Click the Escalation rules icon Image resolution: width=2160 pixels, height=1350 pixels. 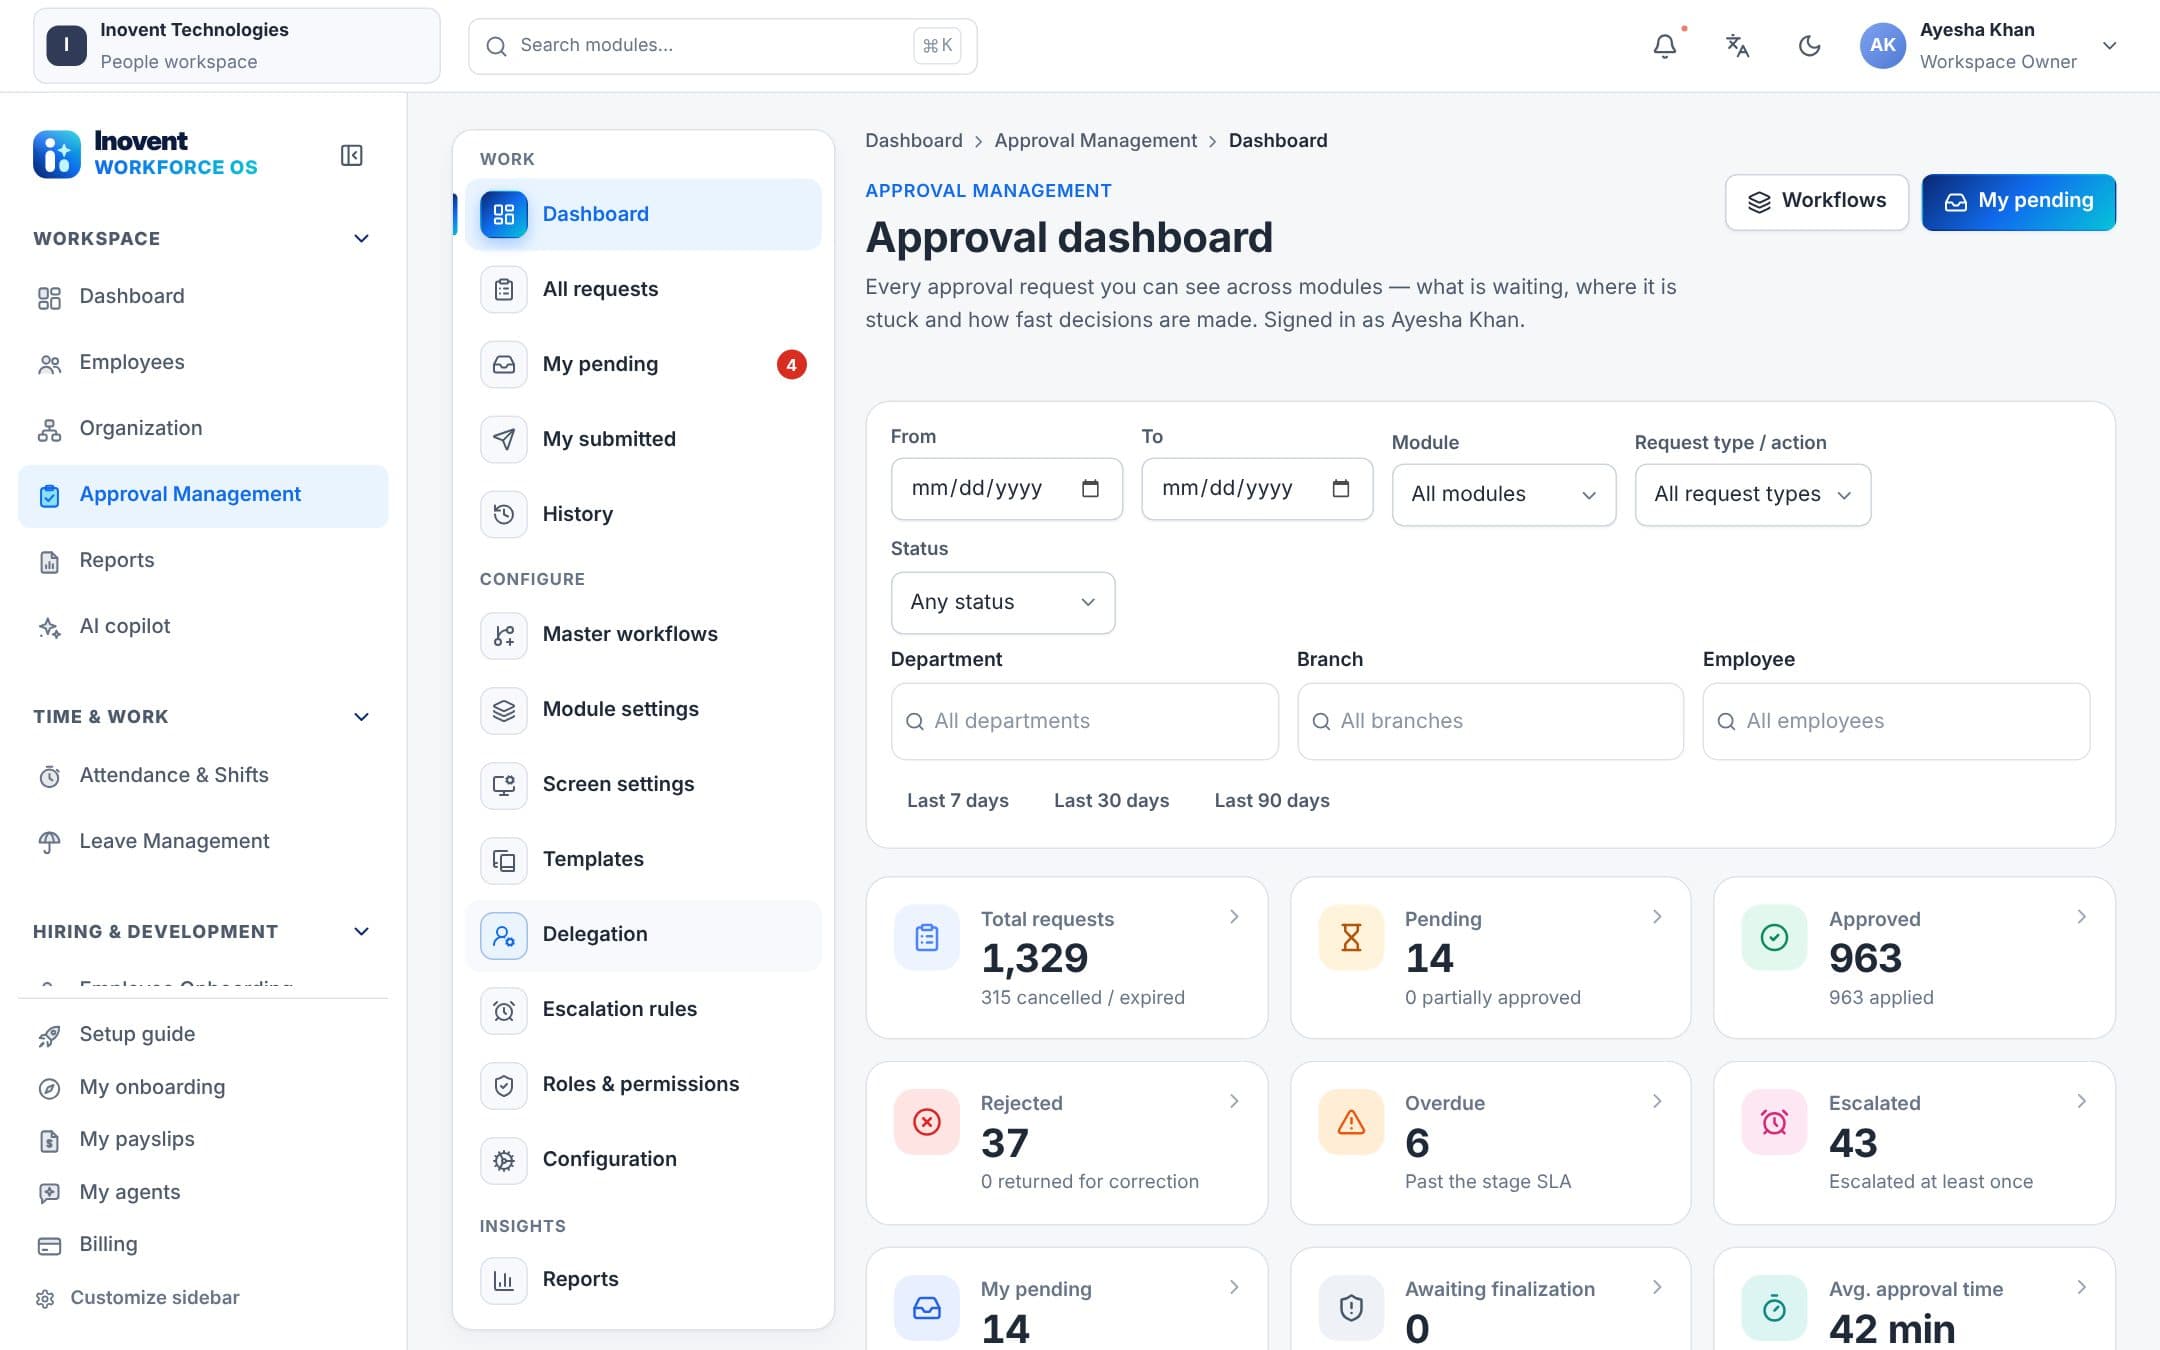click(x=504, y=1009)
